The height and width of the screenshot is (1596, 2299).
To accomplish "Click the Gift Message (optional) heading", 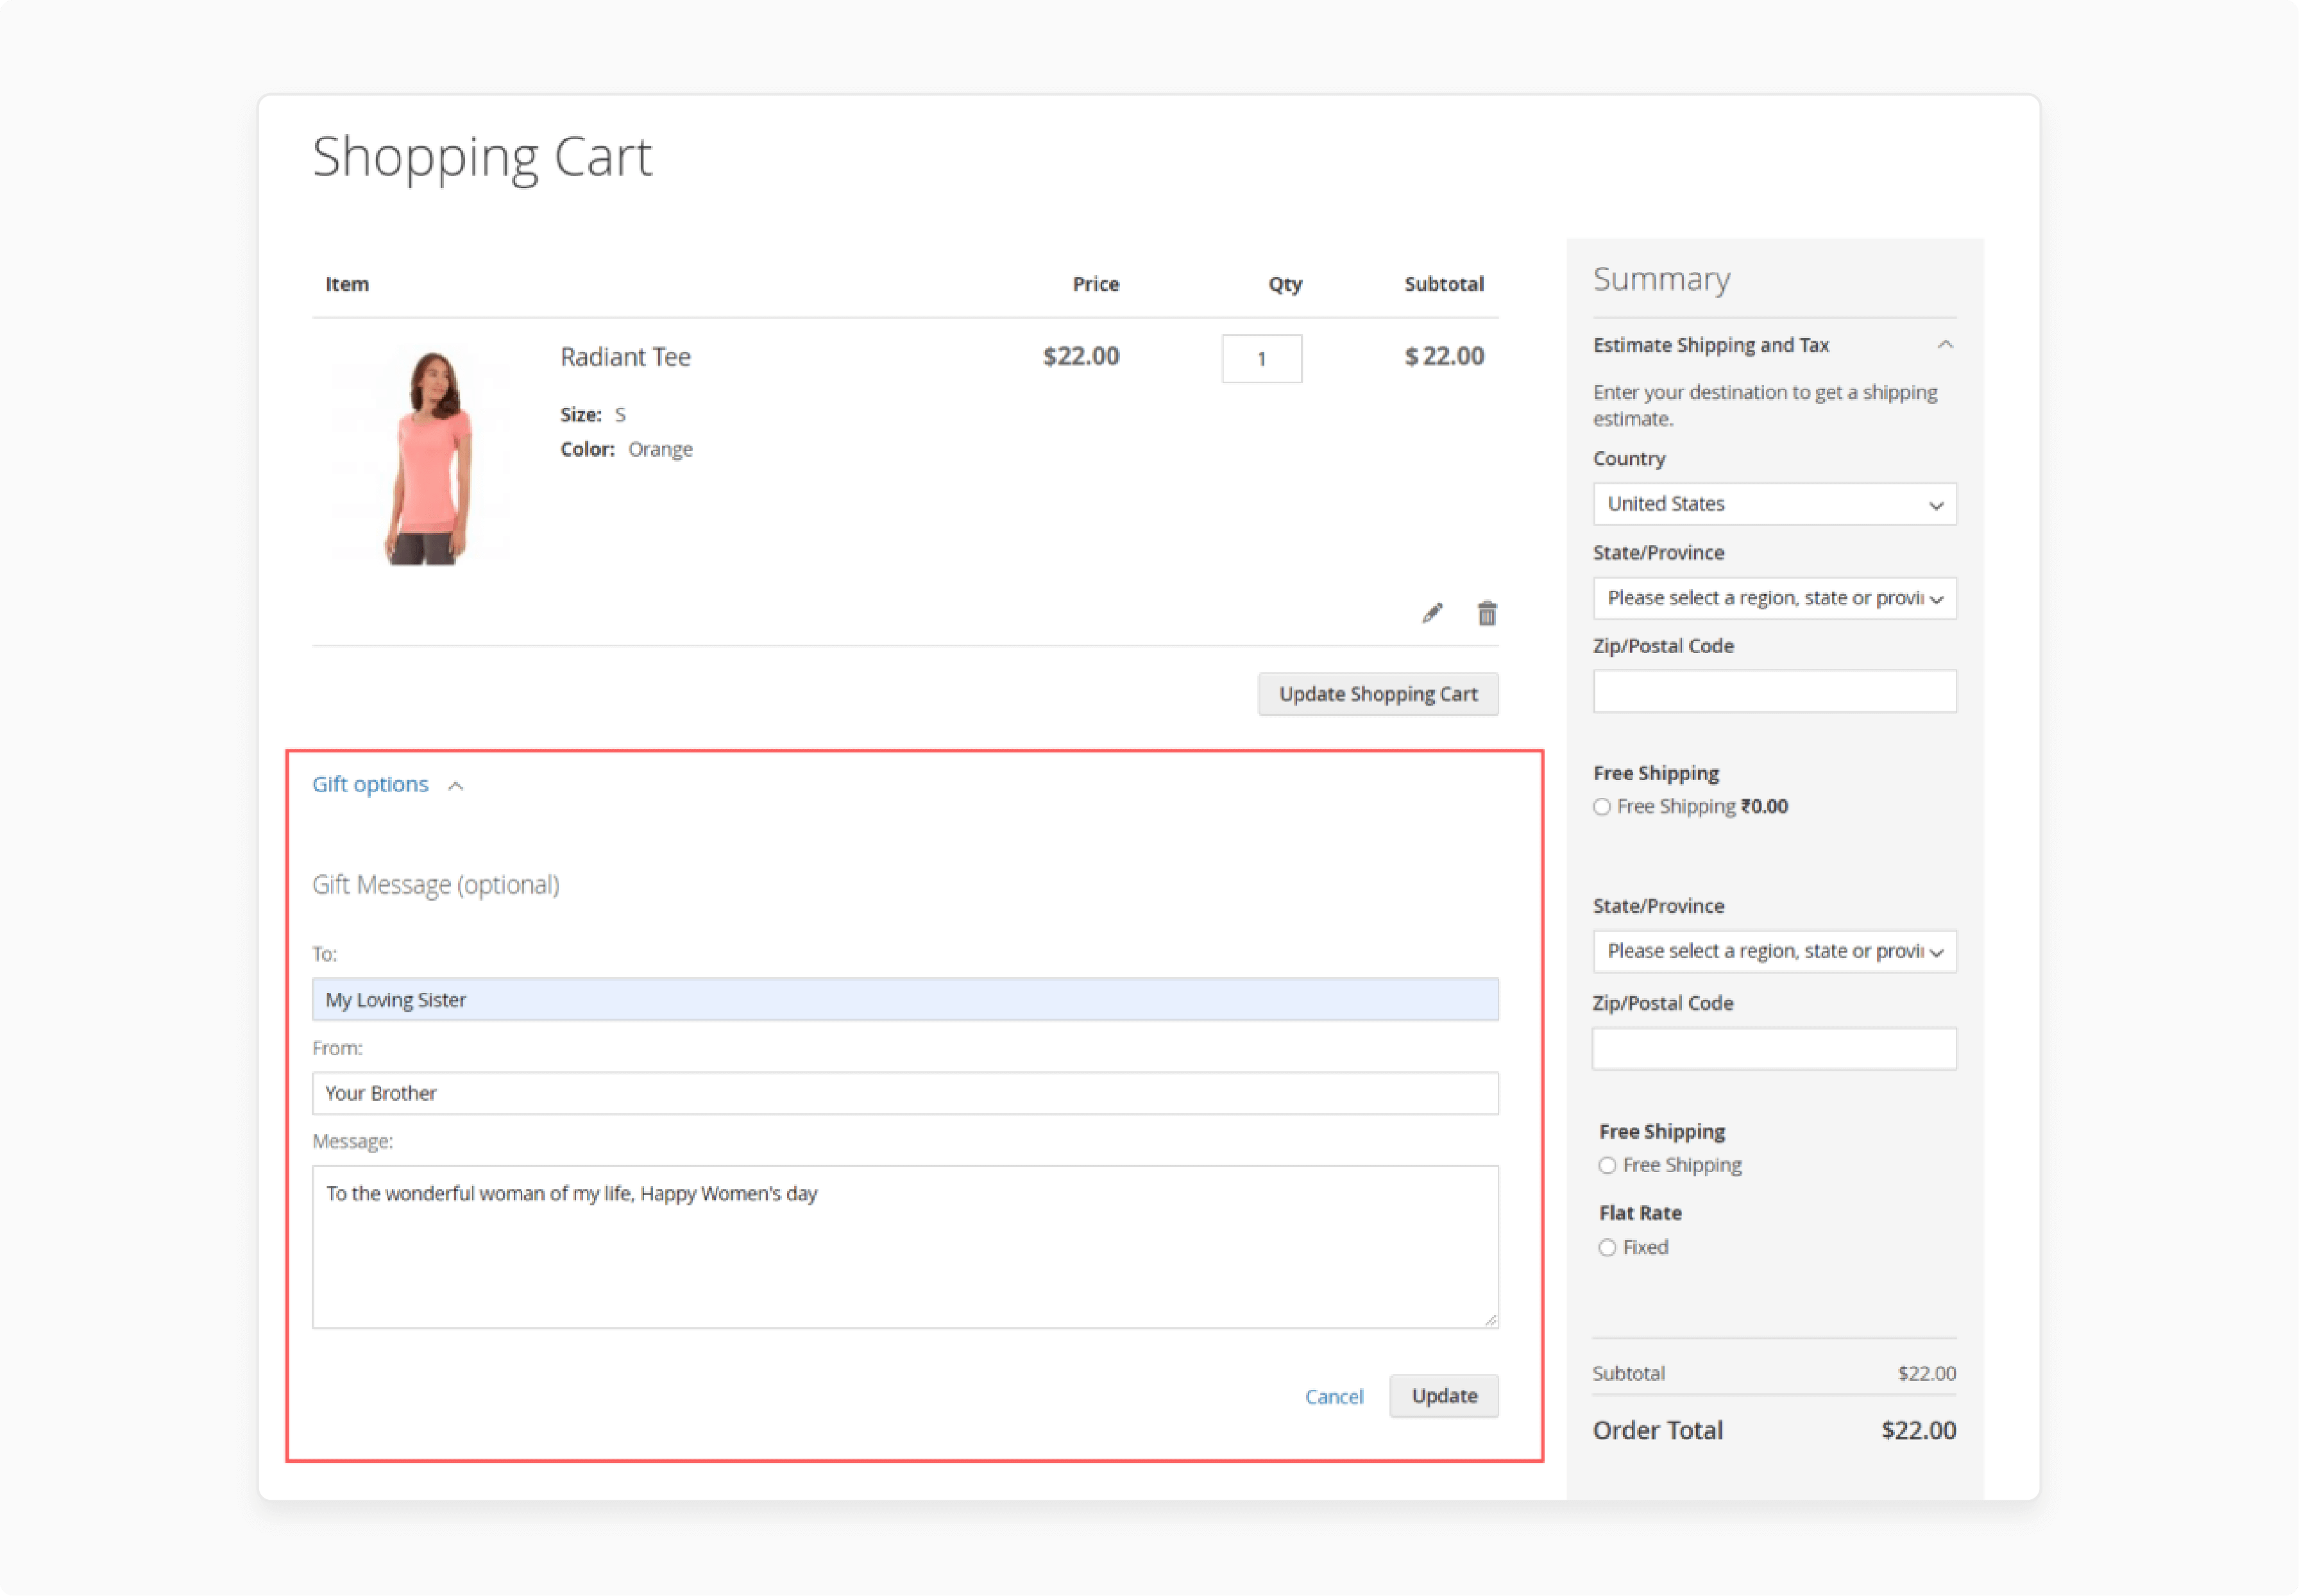I will 436,885.
